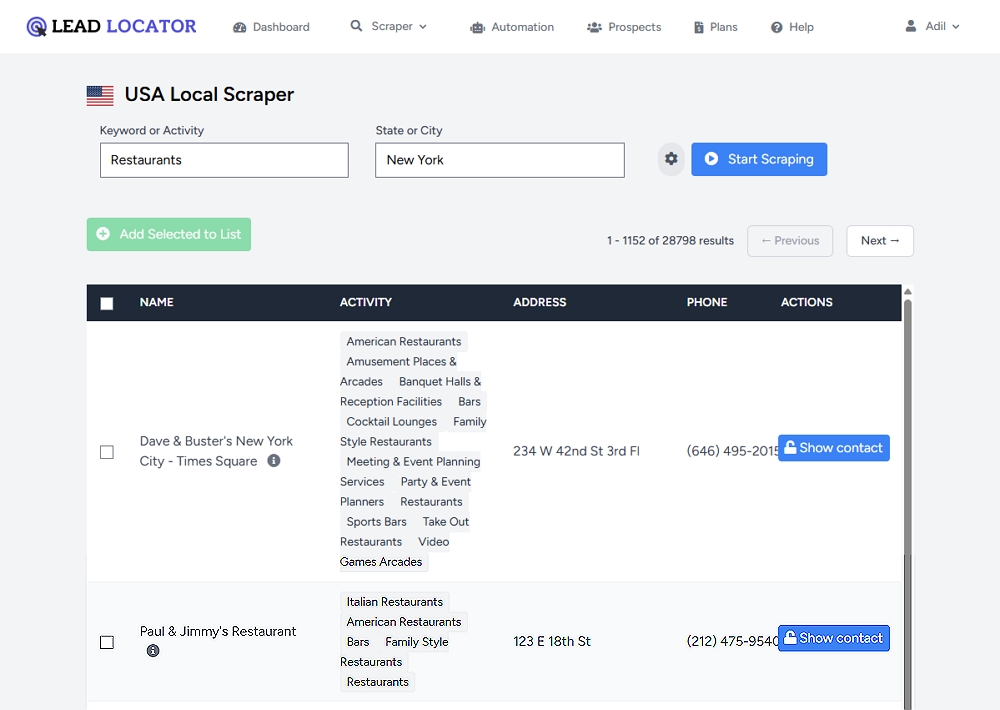Go to Next results page
Viewport: 1000px width, 710px height.
tap(879, 241)
